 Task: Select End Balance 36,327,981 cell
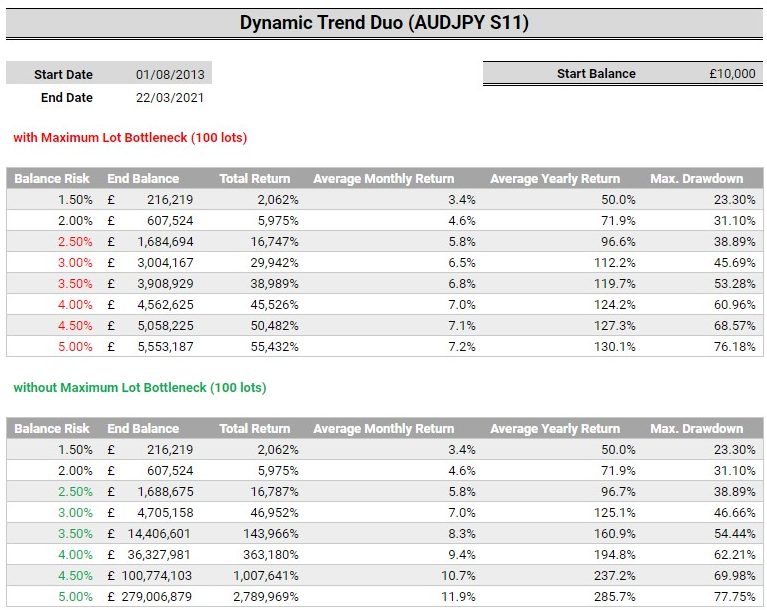pos(159,555)
